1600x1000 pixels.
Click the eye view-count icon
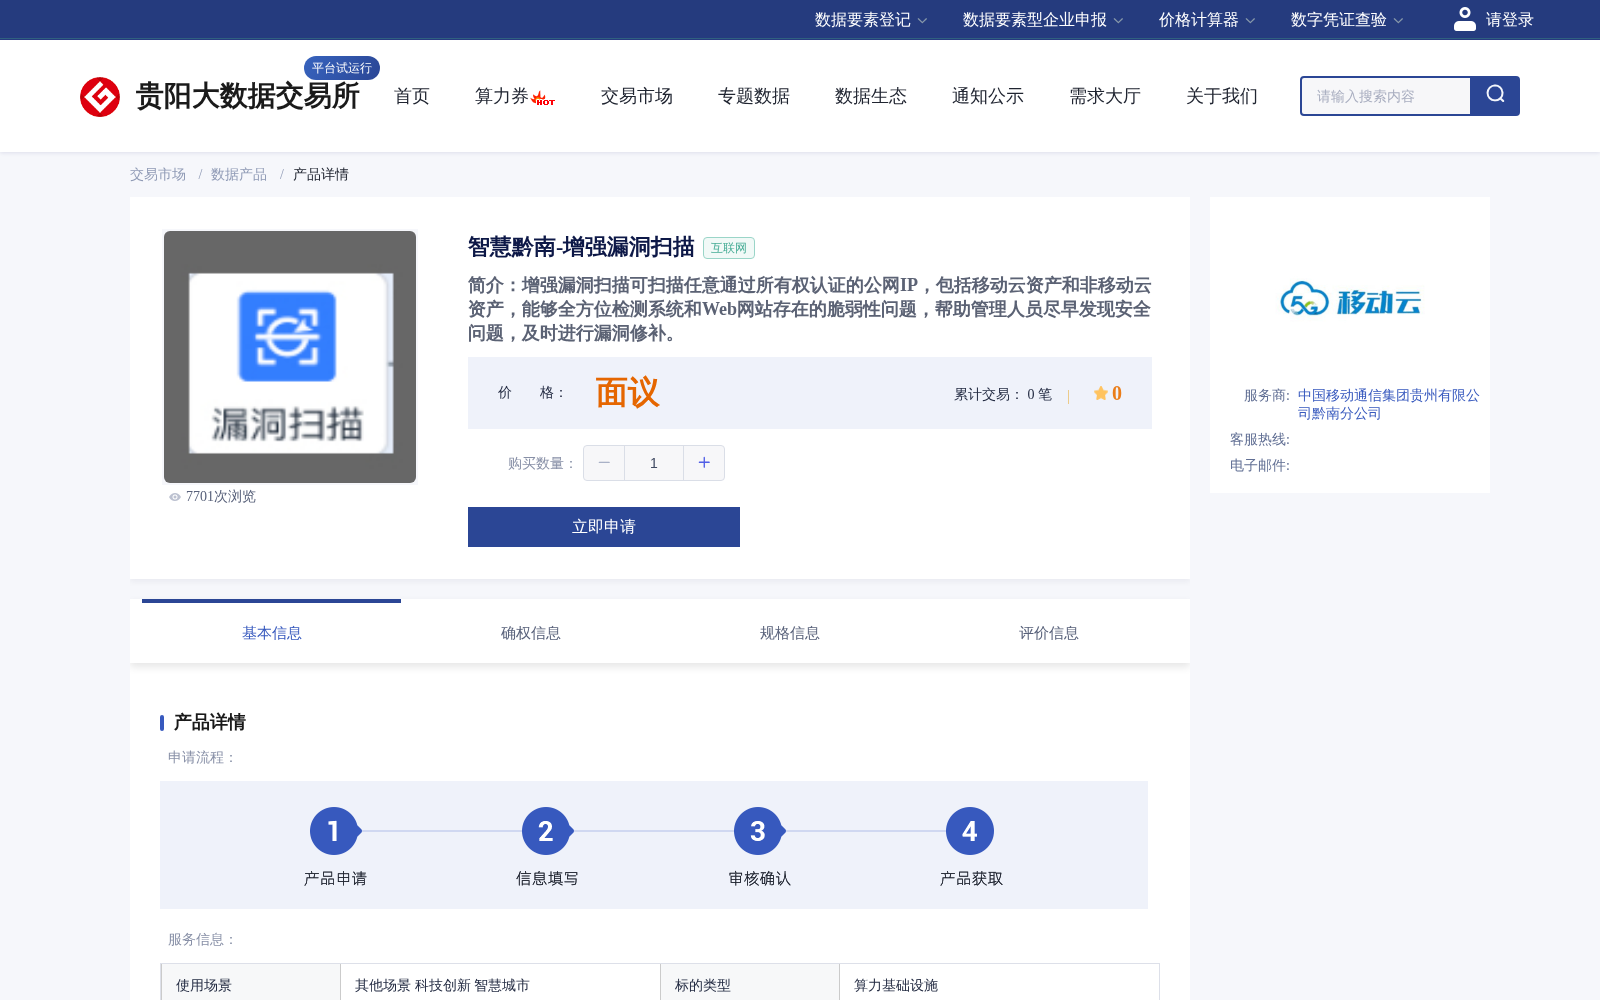(175, 497)
